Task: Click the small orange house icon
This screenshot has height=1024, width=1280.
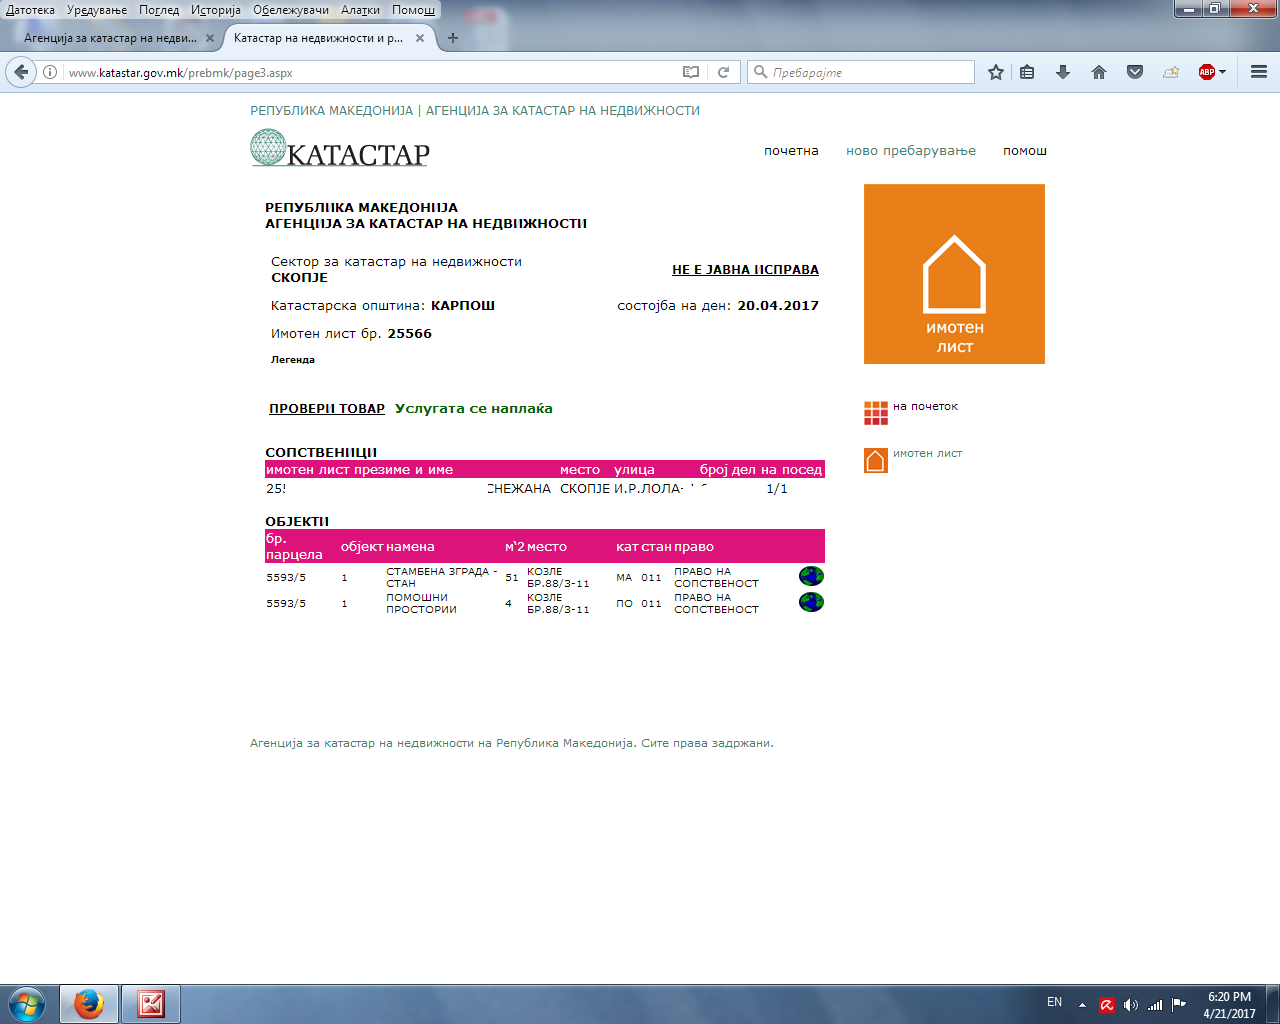Action: point(876,460)
